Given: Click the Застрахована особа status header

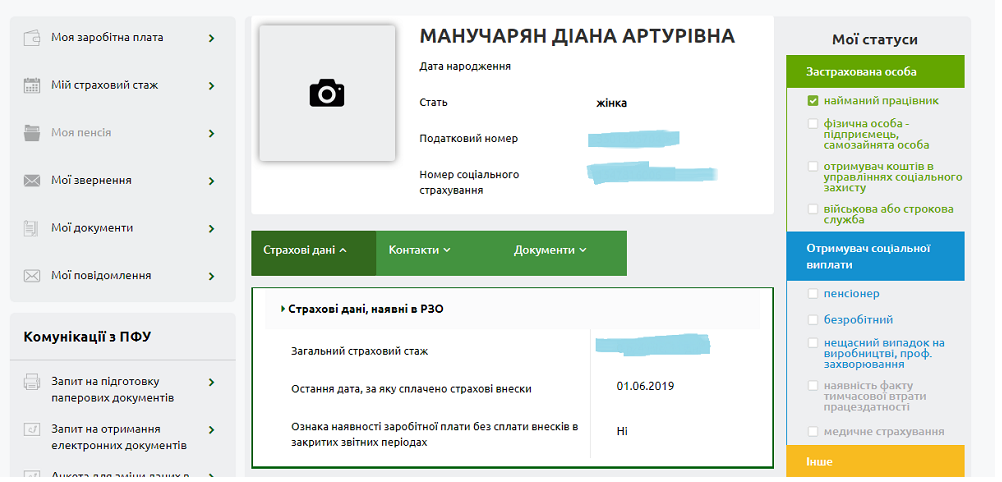Looking at the screenshot, I should pyautogui.click(x=875, y=72).
